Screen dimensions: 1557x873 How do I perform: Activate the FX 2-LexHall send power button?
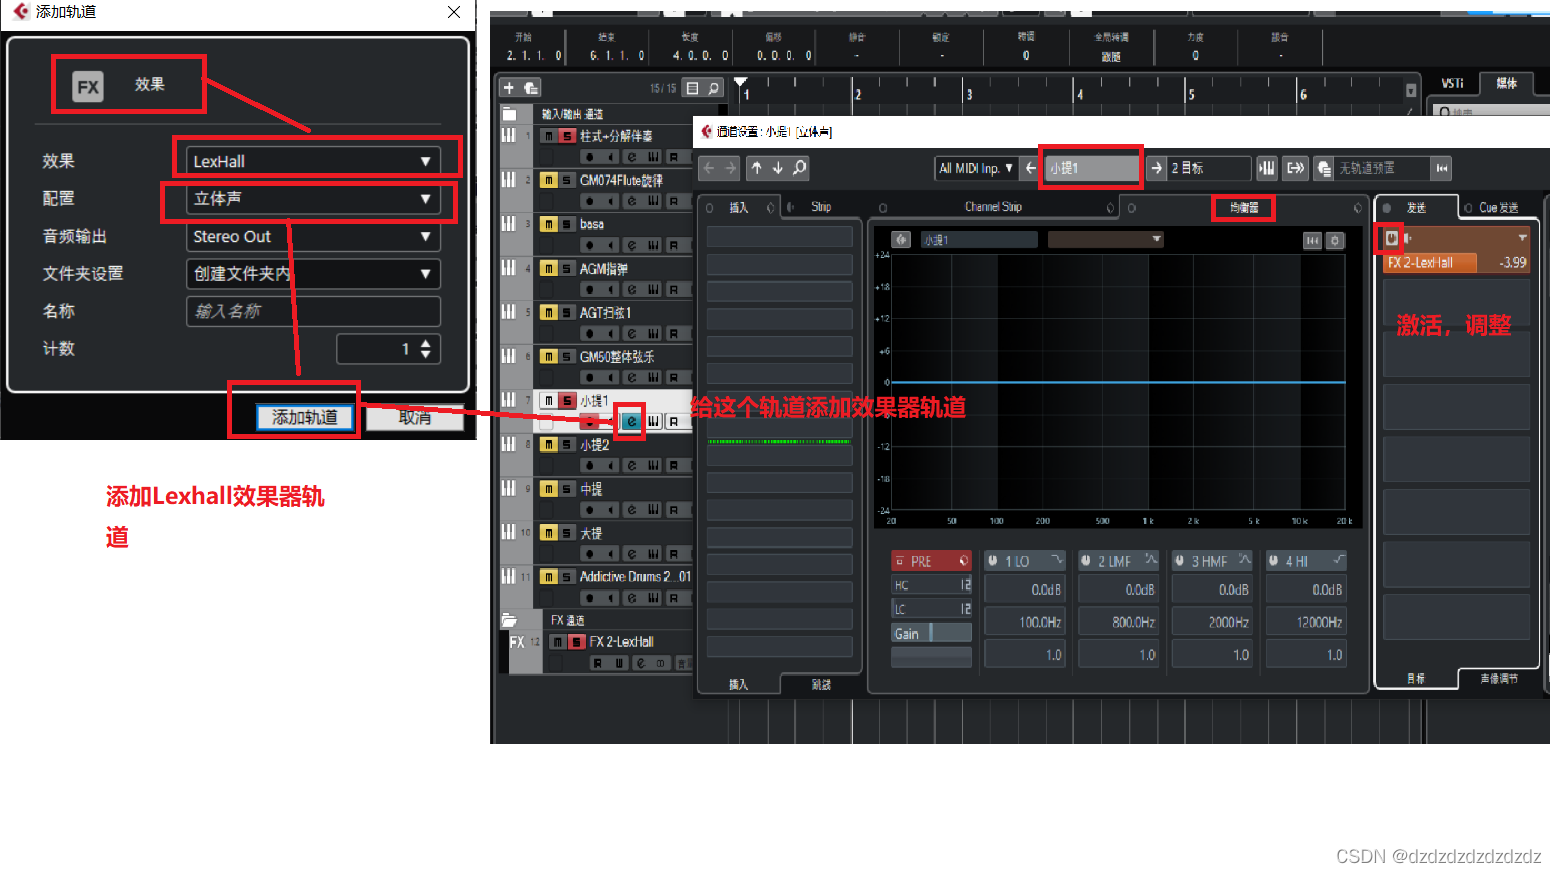point(1392,238)
